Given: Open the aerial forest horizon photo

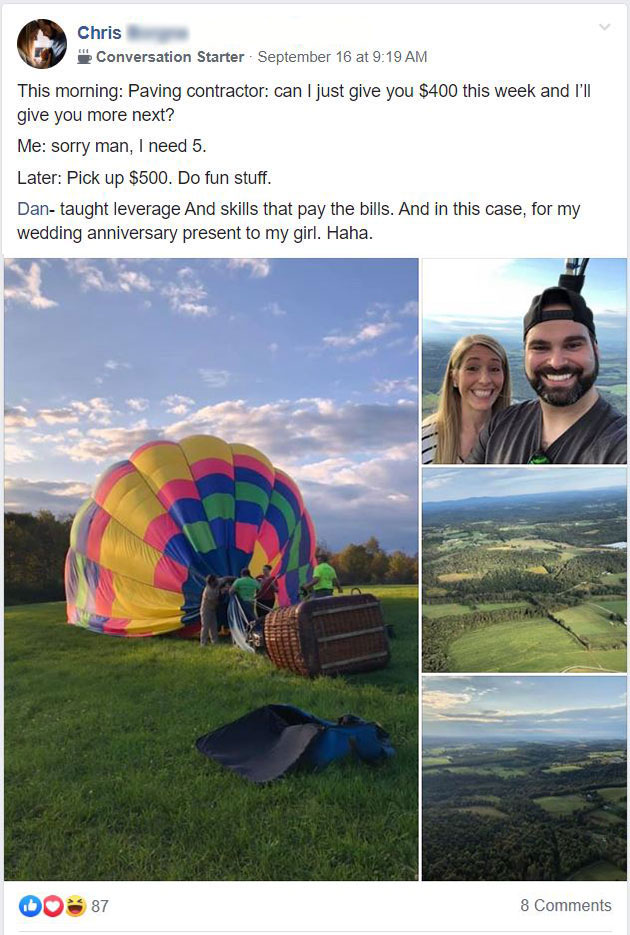Looking at the screenshot, I should coord(524,778).
